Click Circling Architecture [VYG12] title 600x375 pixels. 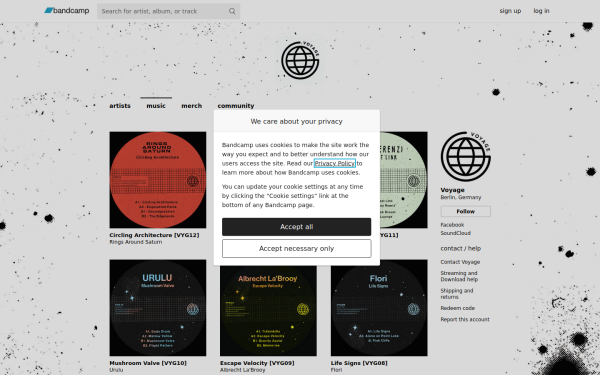click(x=154, y=235)
